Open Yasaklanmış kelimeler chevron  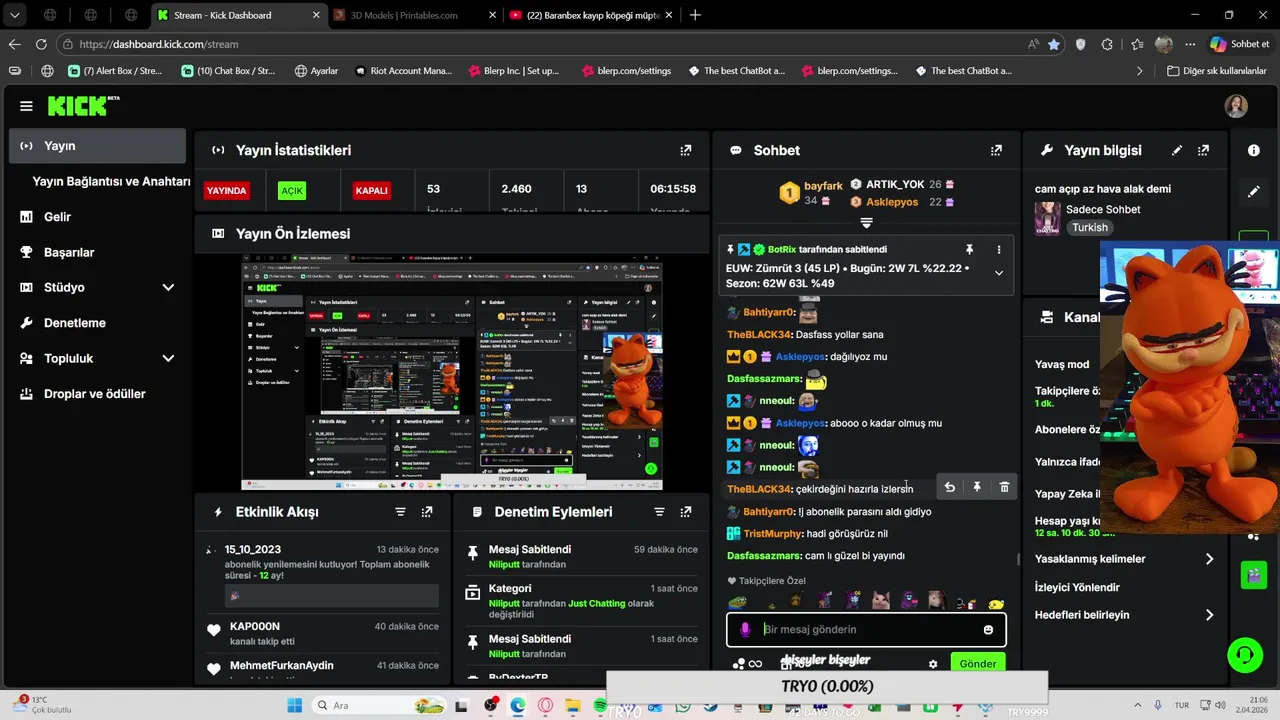click(1209, 559)
